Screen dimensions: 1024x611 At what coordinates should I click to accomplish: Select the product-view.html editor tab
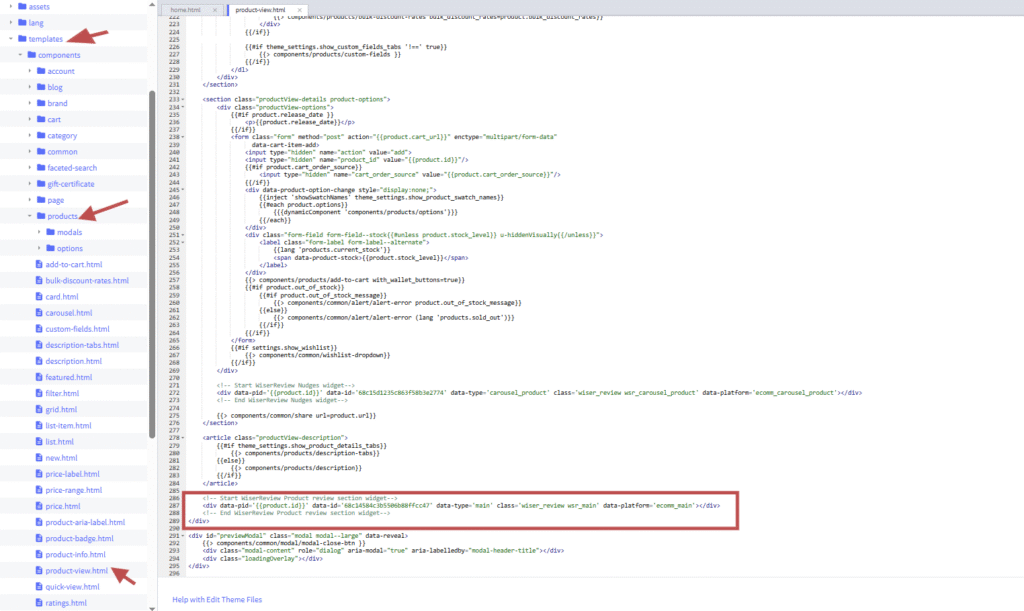click(x=256, y=9)
